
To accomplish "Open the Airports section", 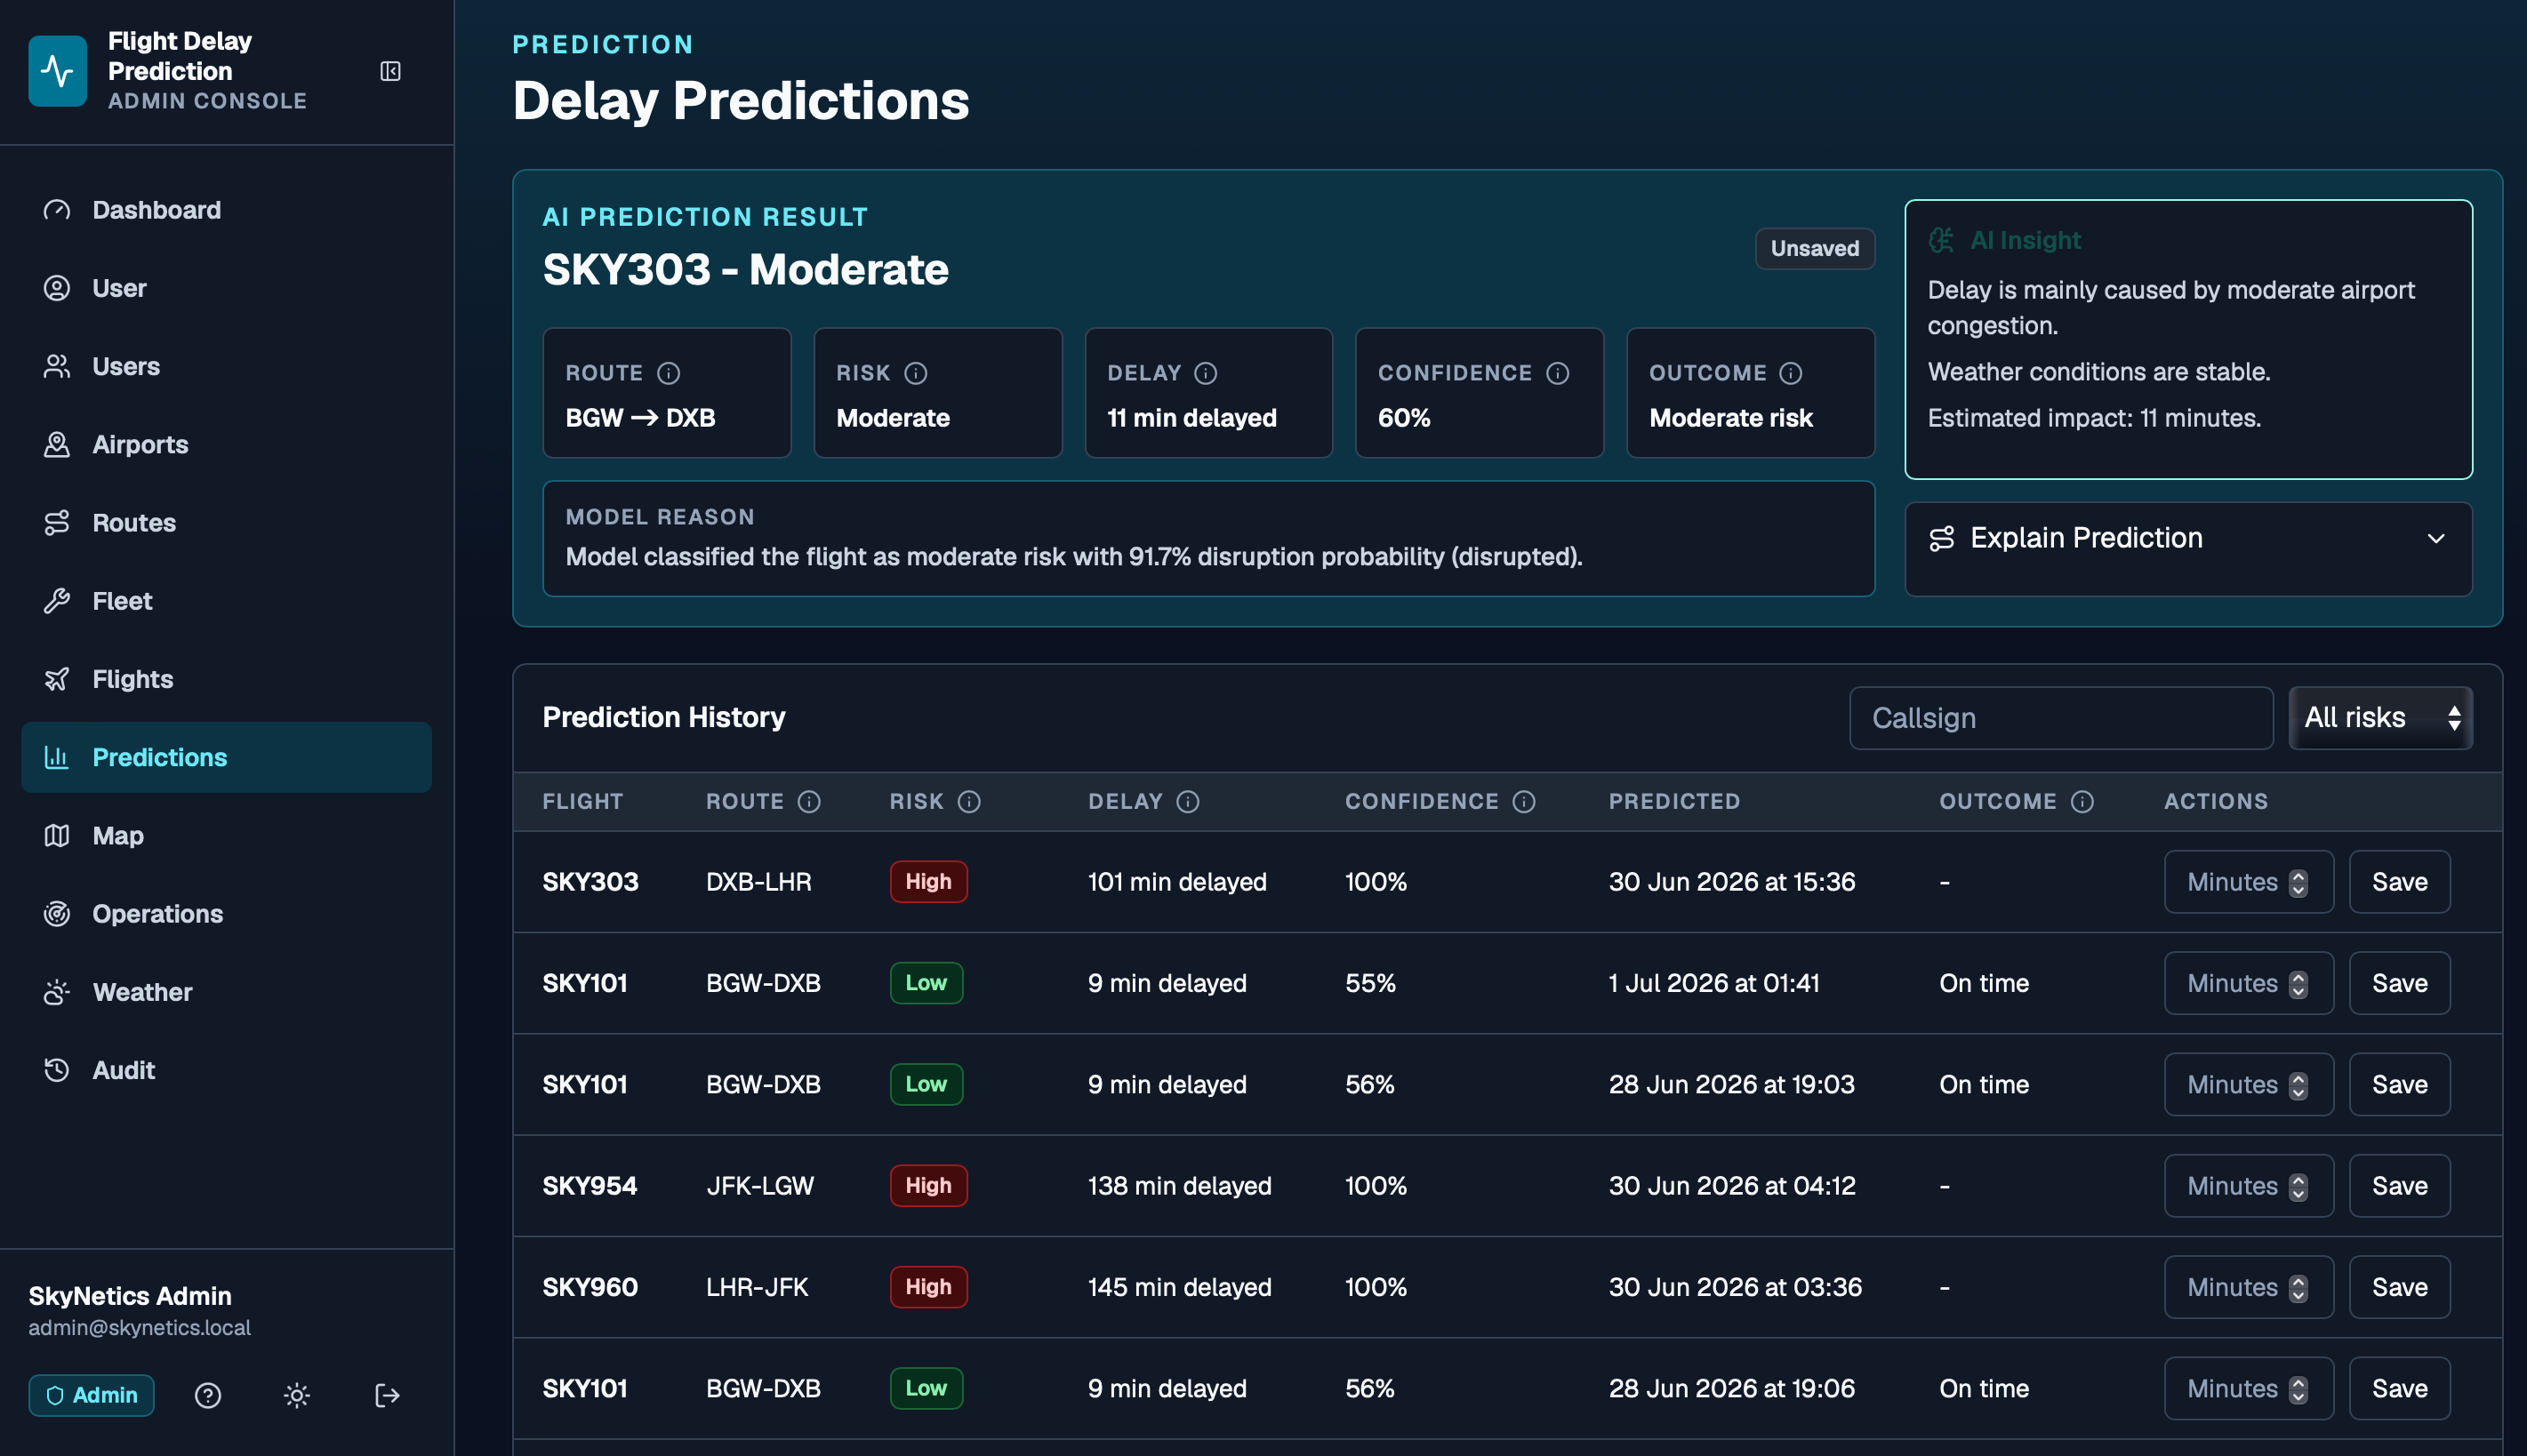I will (x=226, y=444).
